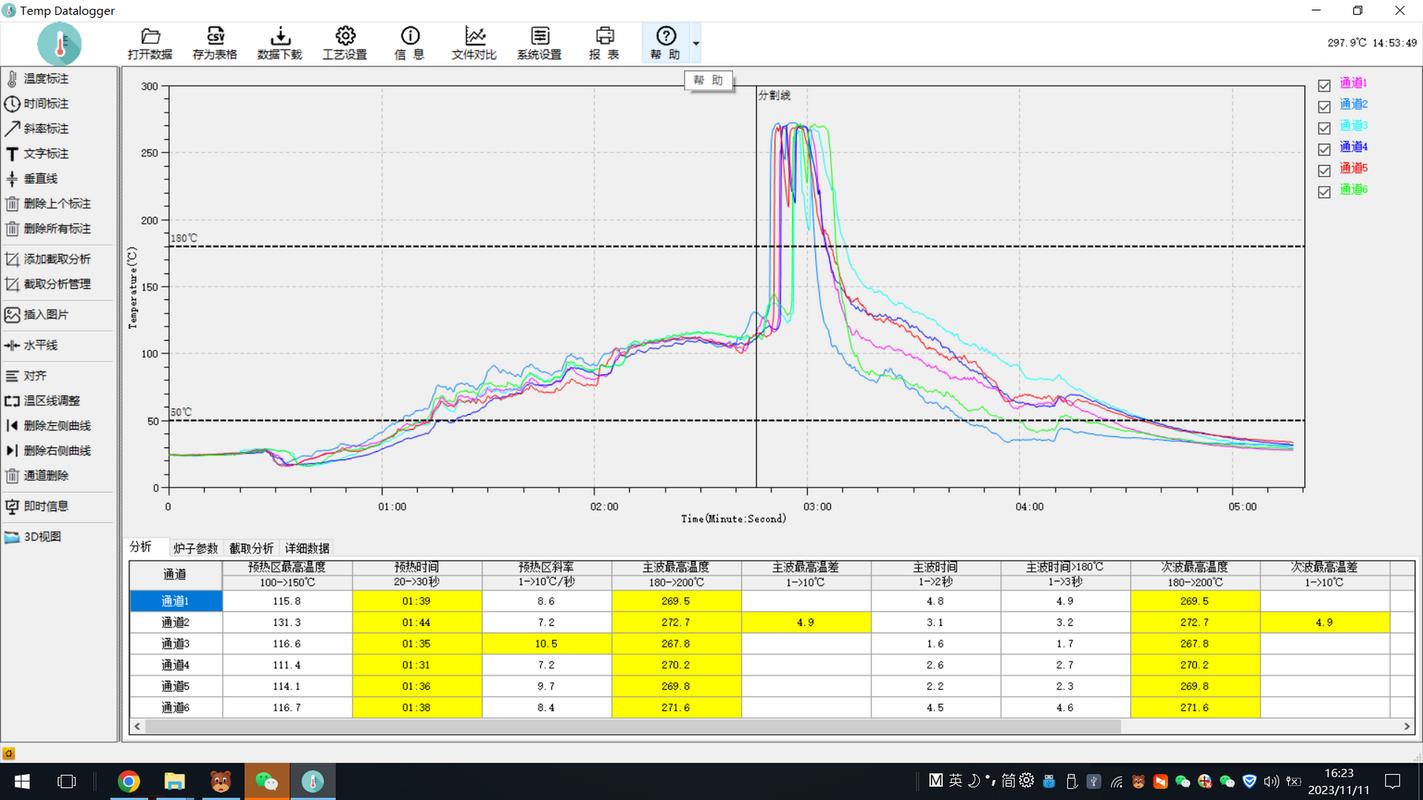
Task: Select the 文件对比 chart comparison icon
Action: coord(475,43)
